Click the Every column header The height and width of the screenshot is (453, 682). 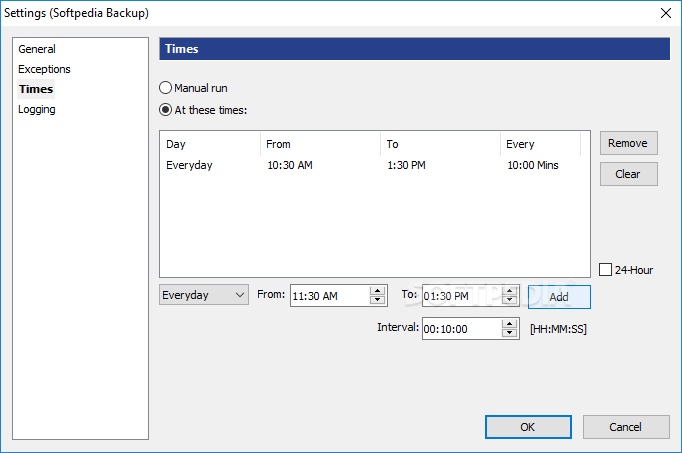tap(541, 144)
